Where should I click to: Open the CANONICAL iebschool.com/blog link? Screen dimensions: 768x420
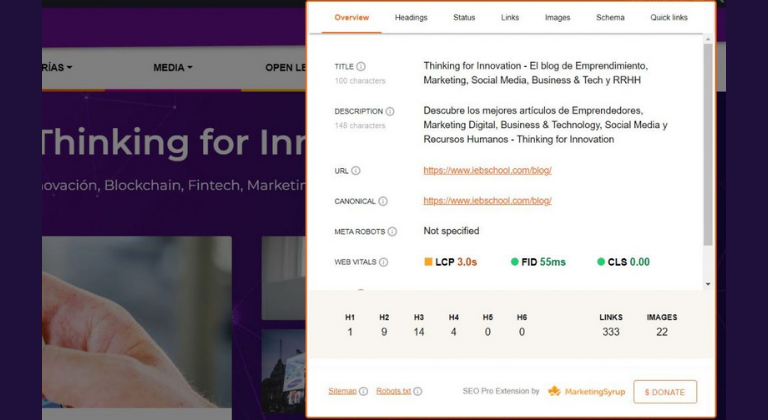pos(487,200)
